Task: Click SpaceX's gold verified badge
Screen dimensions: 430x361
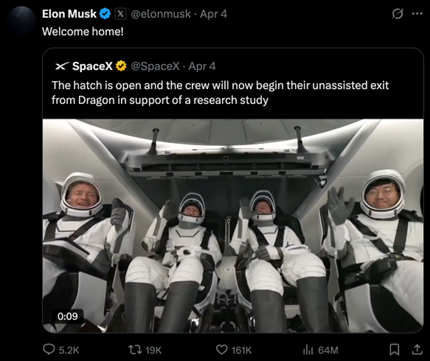Action: [x=121, y=66]
